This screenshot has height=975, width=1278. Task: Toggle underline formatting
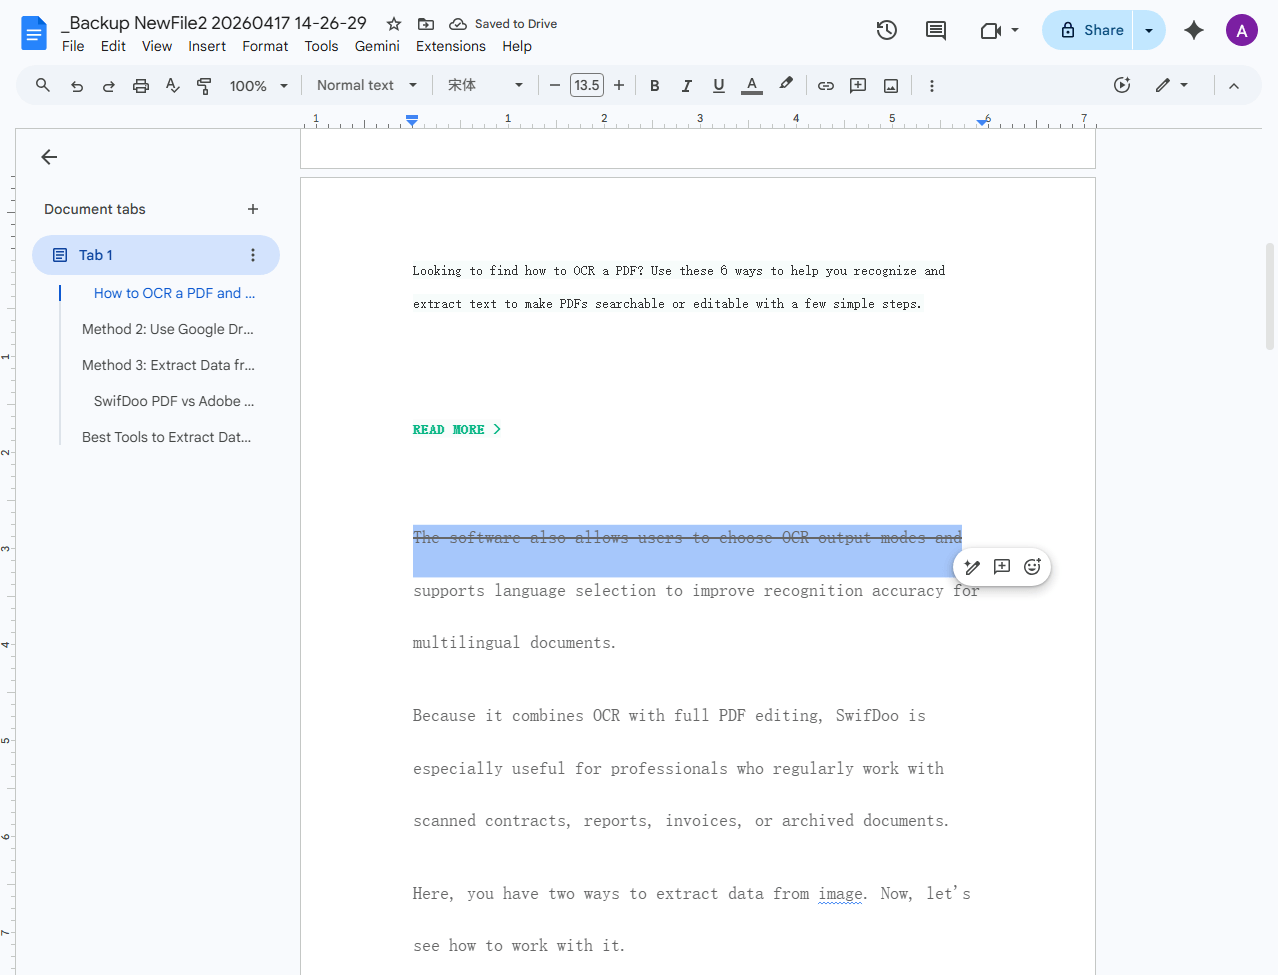[719, 86]
